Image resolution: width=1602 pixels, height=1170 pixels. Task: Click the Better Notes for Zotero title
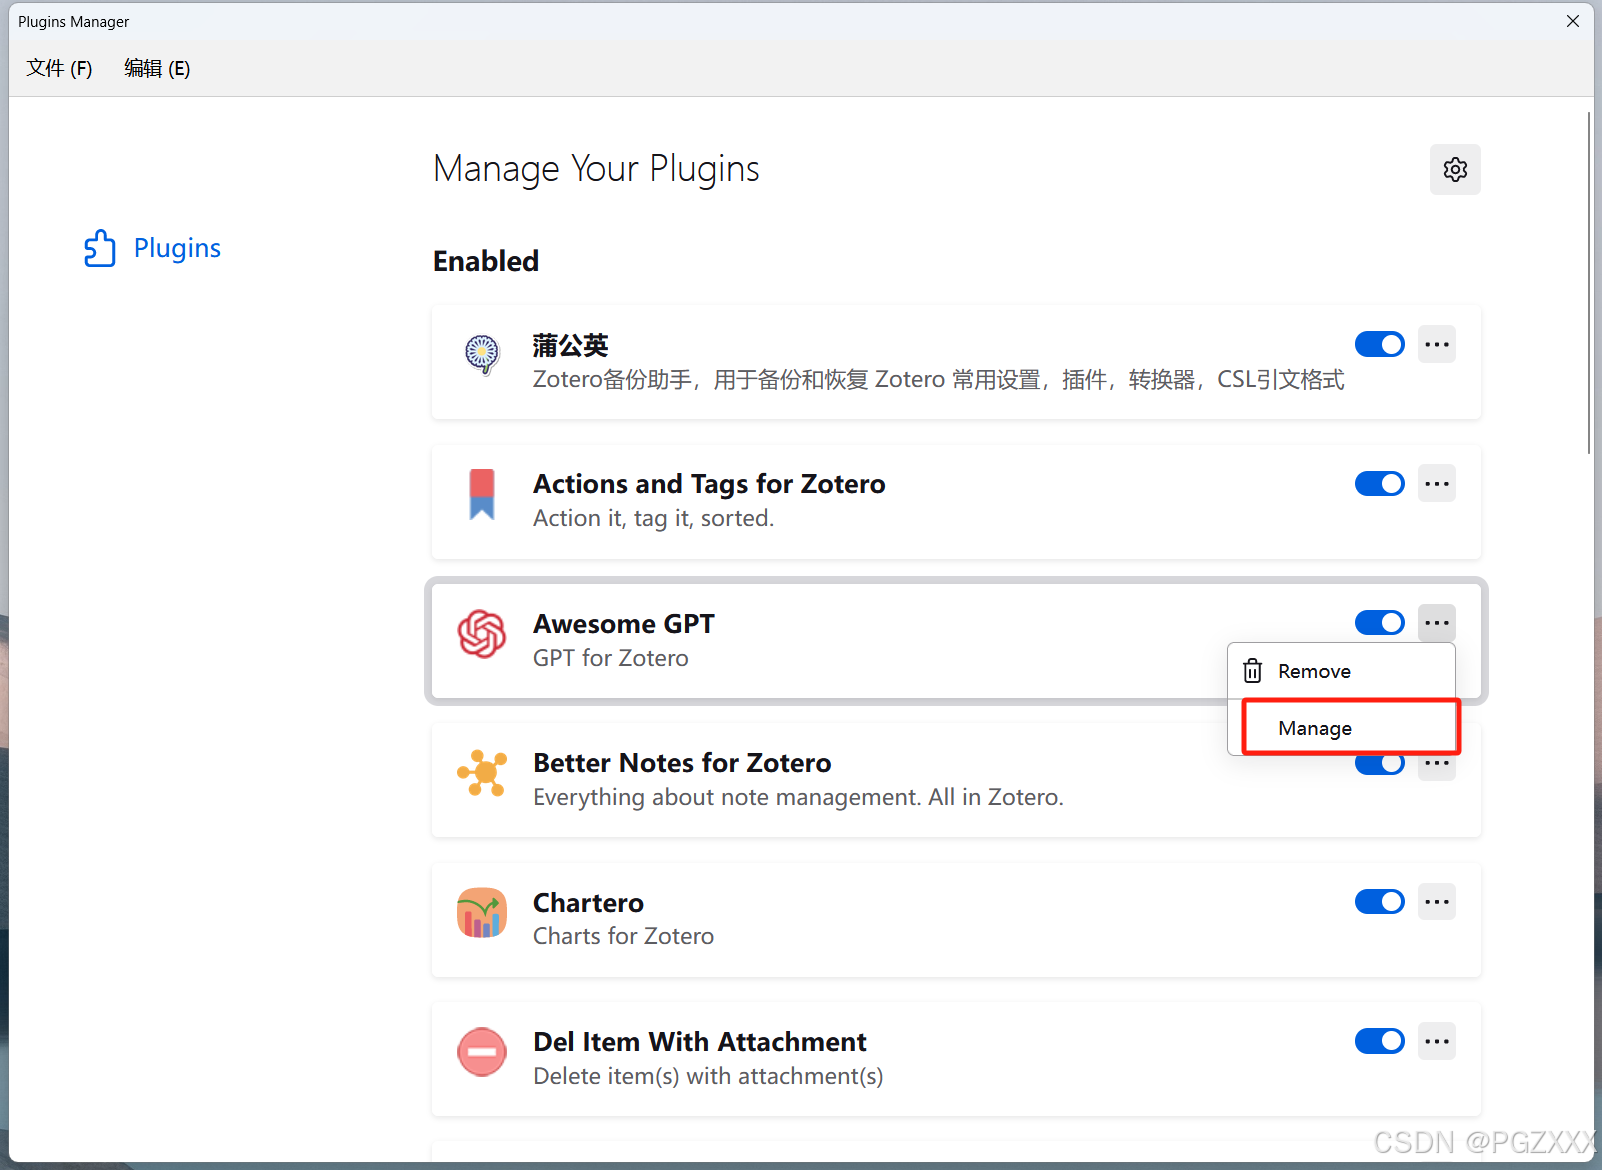(682, 763)
